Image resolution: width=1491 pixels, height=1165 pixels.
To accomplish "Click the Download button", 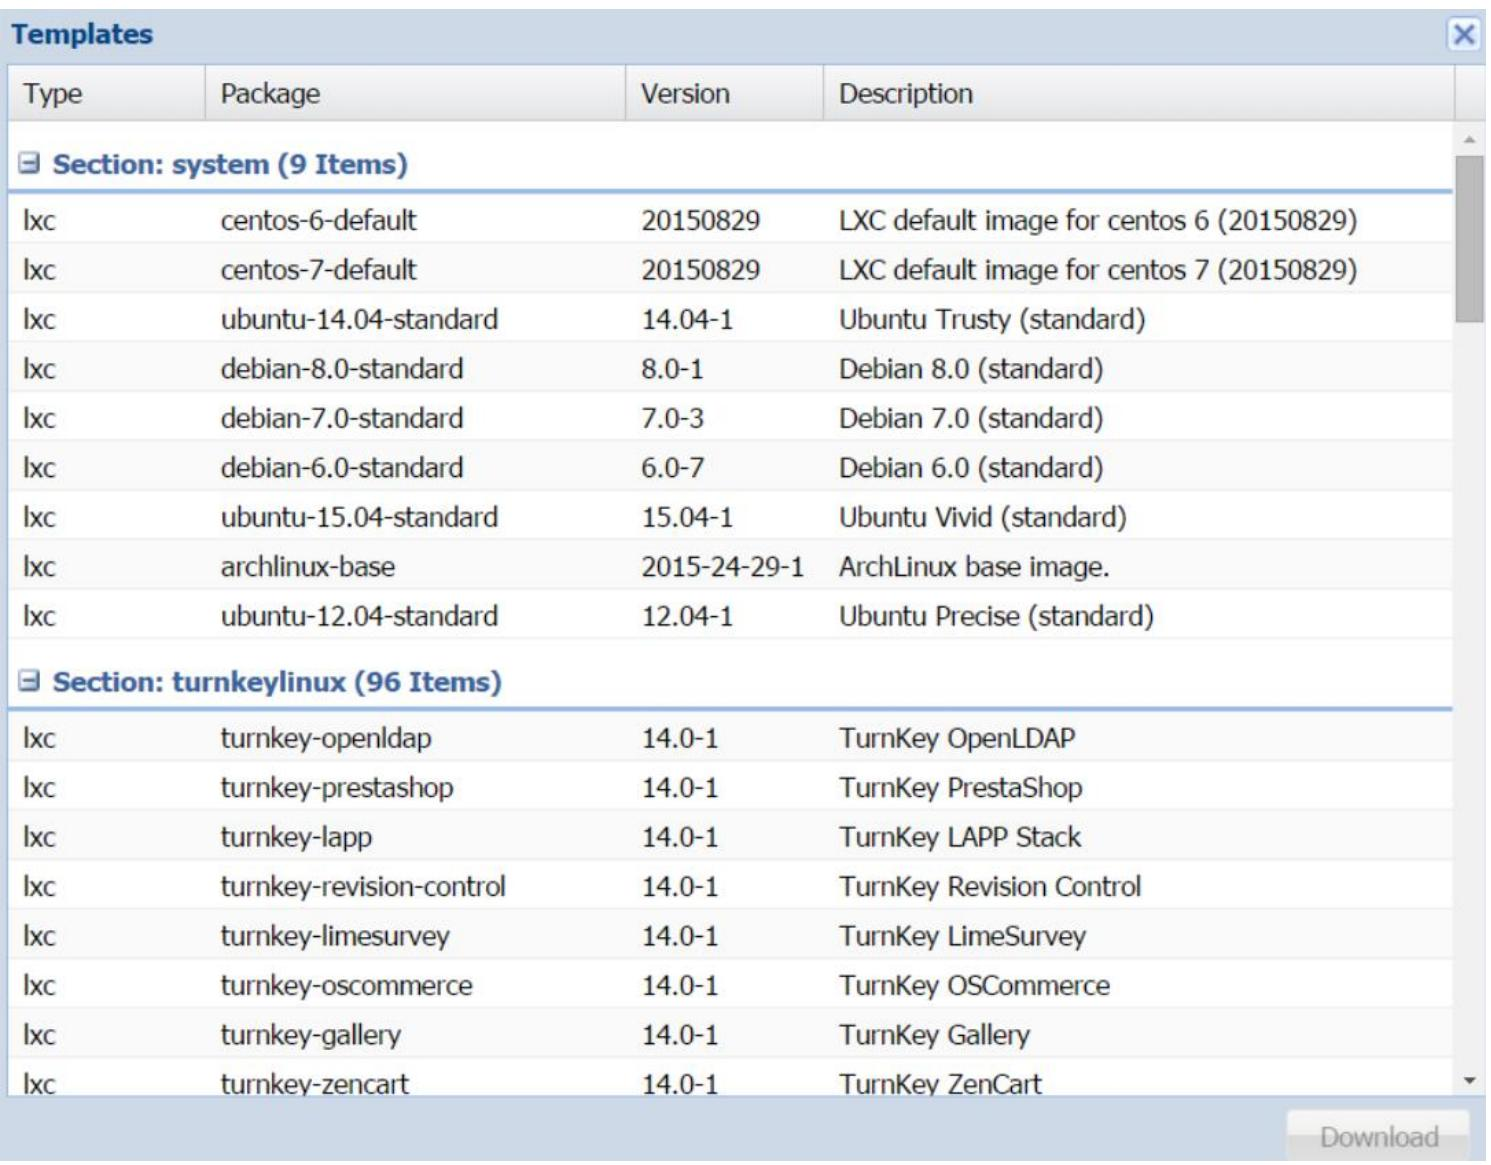I will (1378, 1136).
